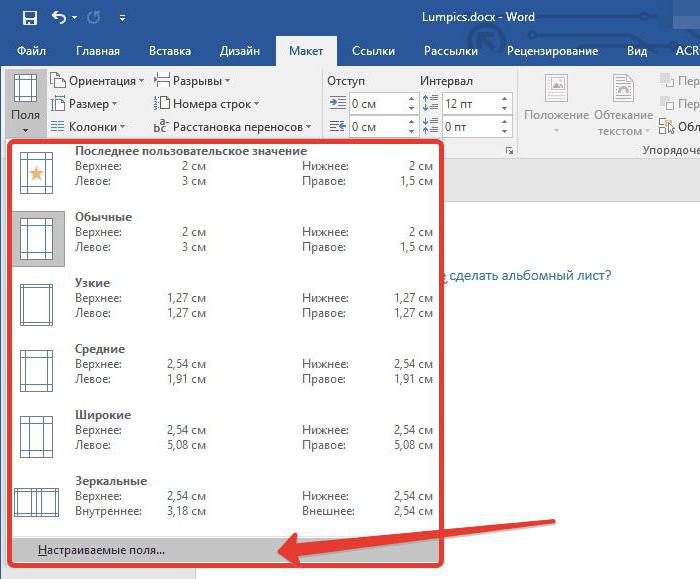Screen dimensions: 700x579
Task: Open the Файл tab
Action: point(30,51)
